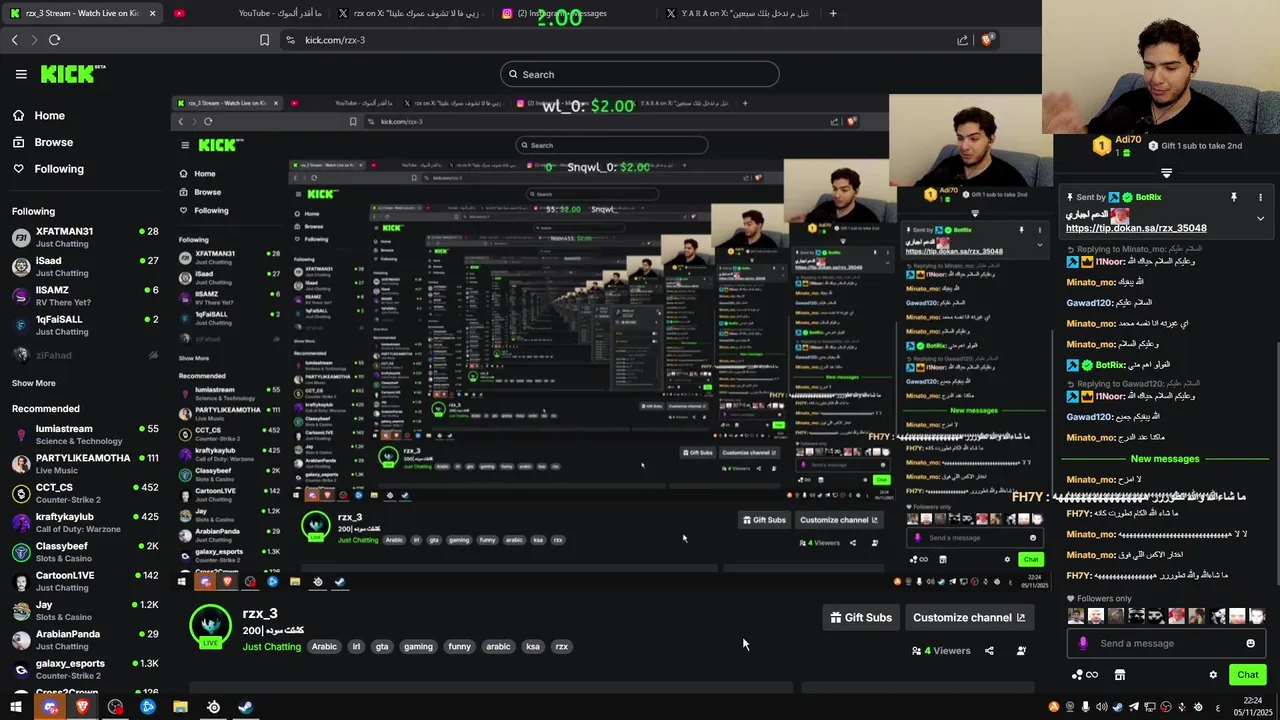
Task: Click the purple microphone icon in chat
Action: click(1083, 643)
